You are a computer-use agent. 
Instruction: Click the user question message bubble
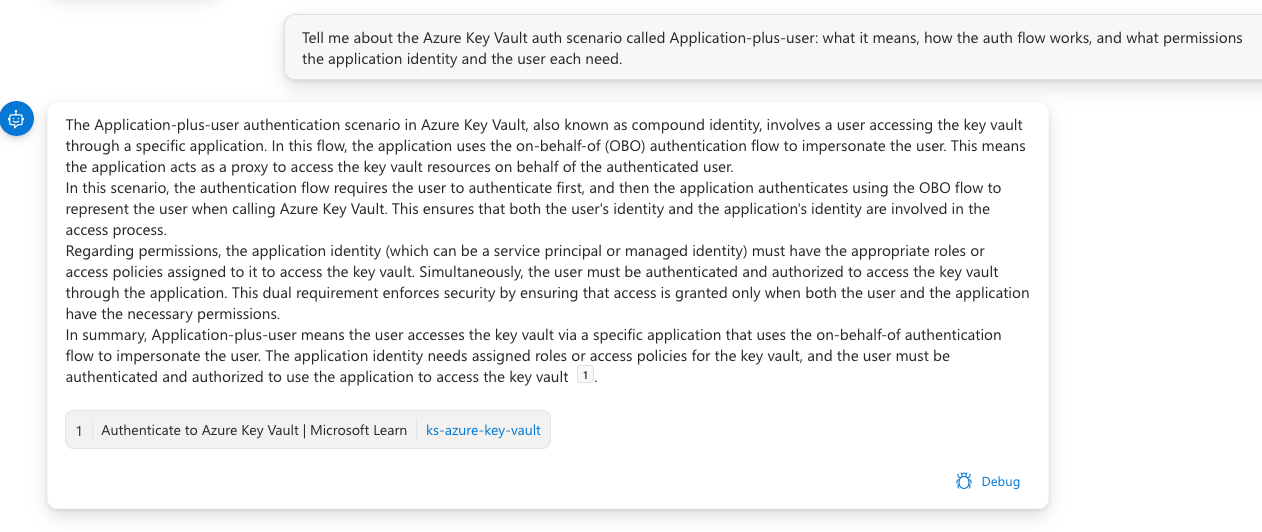click(x=772, y=48)
